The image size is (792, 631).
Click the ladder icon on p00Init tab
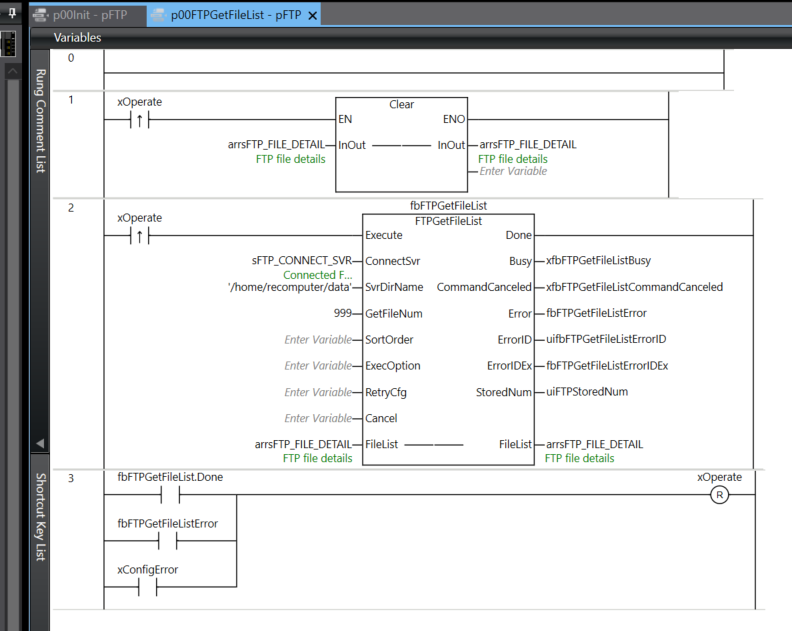[x=40, y=16]
